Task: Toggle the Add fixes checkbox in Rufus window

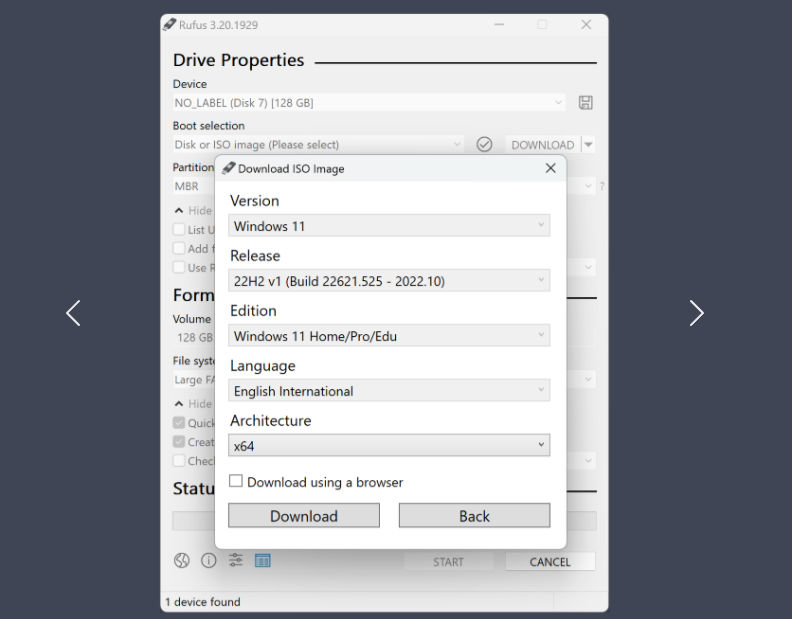Action: 179,248
